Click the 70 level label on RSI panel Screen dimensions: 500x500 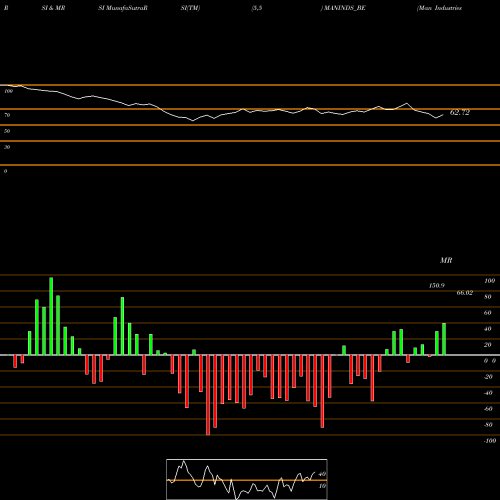7,115
